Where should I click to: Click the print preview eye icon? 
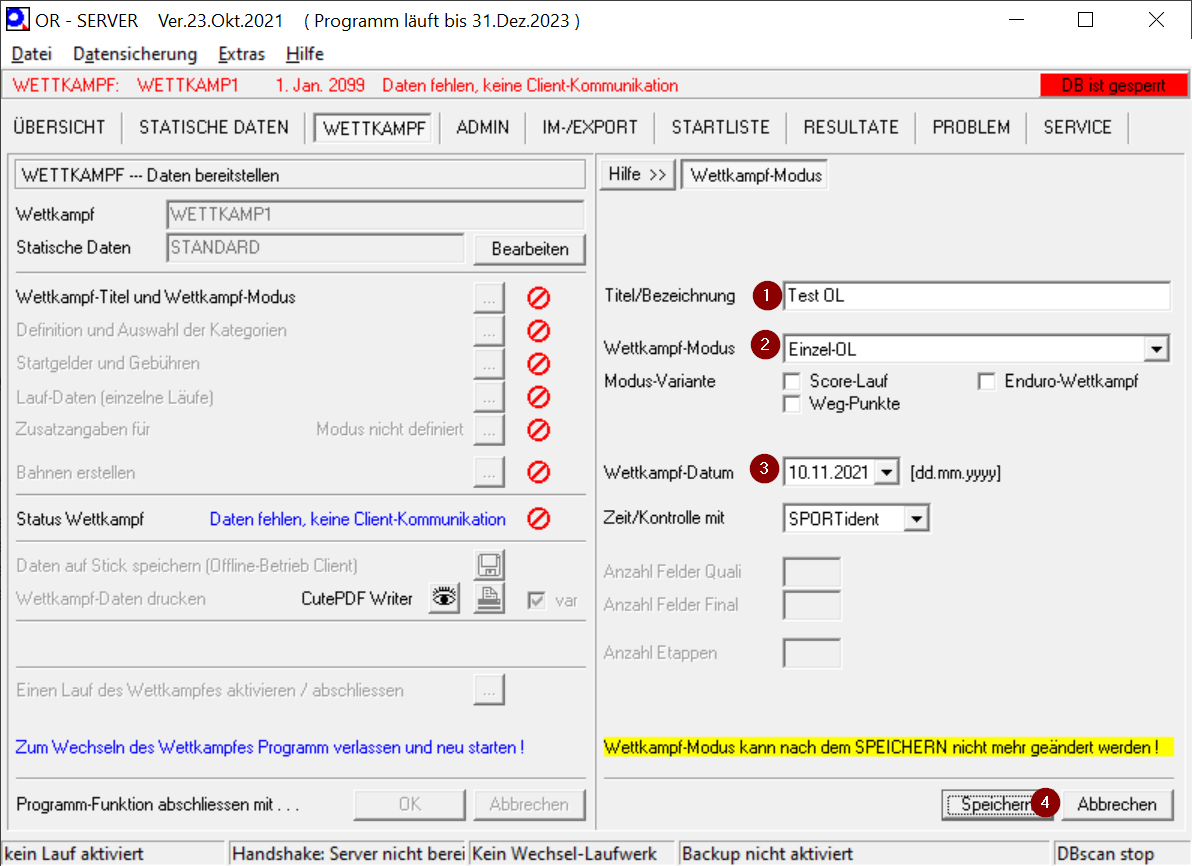click(445, 598)
